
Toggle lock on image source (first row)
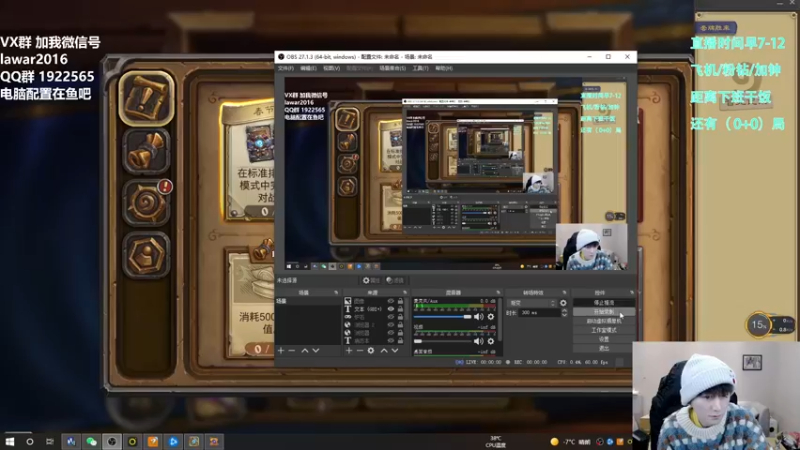click(401, 301)
